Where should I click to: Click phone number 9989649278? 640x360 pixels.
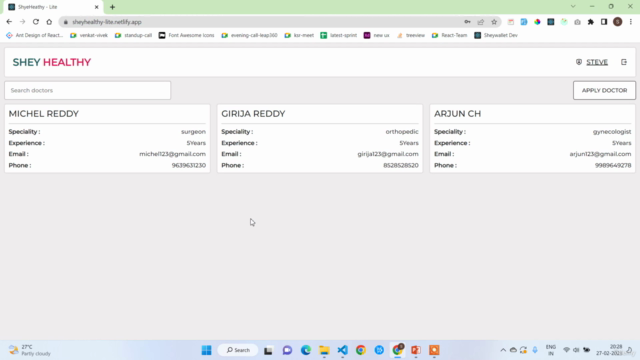click(613, 165)
